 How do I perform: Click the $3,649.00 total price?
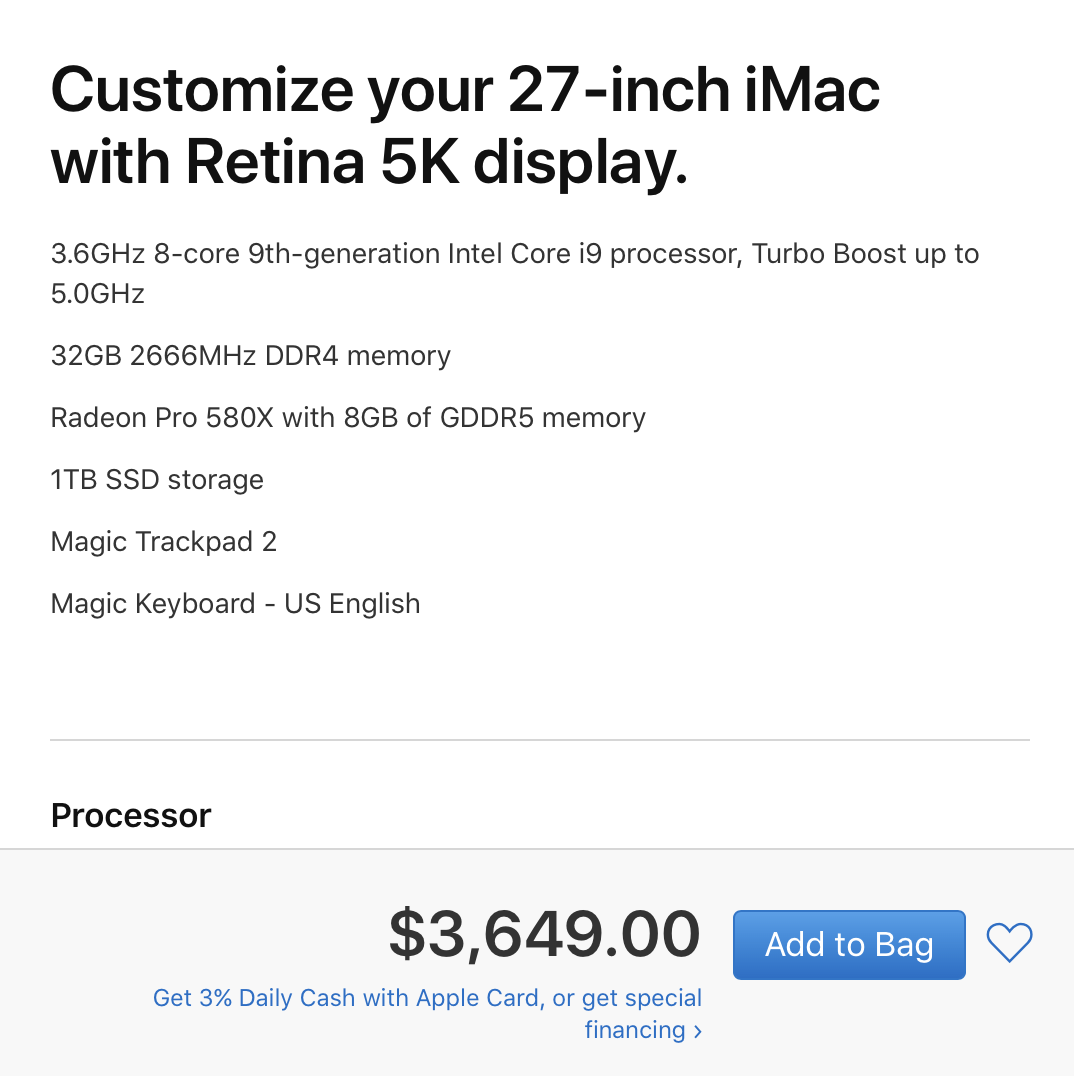tap(544, 934)
